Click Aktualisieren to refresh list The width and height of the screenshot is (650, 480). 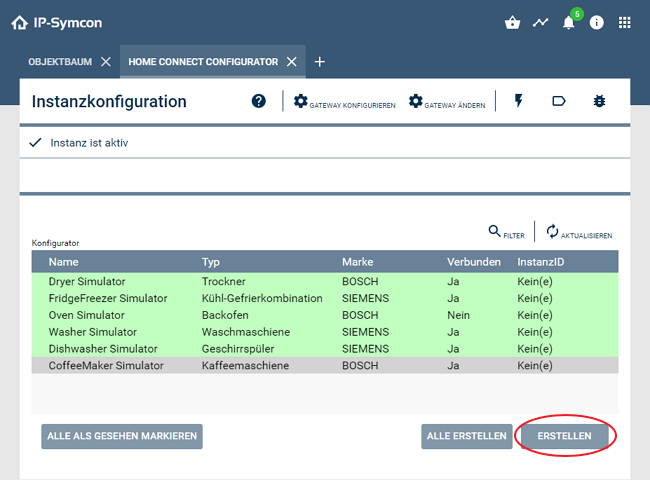point(579,232)
